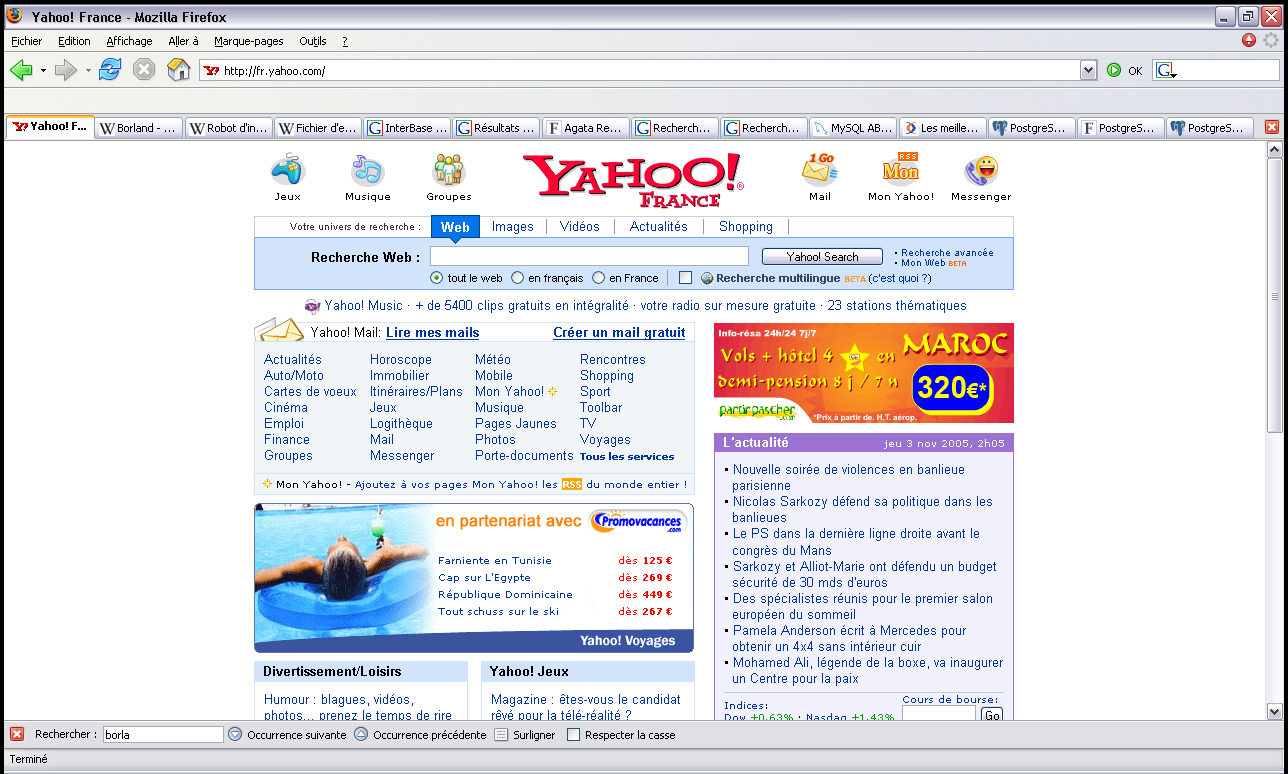This screenshot has width=1288, height=774.
Task: Open the Yahoo Jeux gamepad icon
Action: [288, 170]
